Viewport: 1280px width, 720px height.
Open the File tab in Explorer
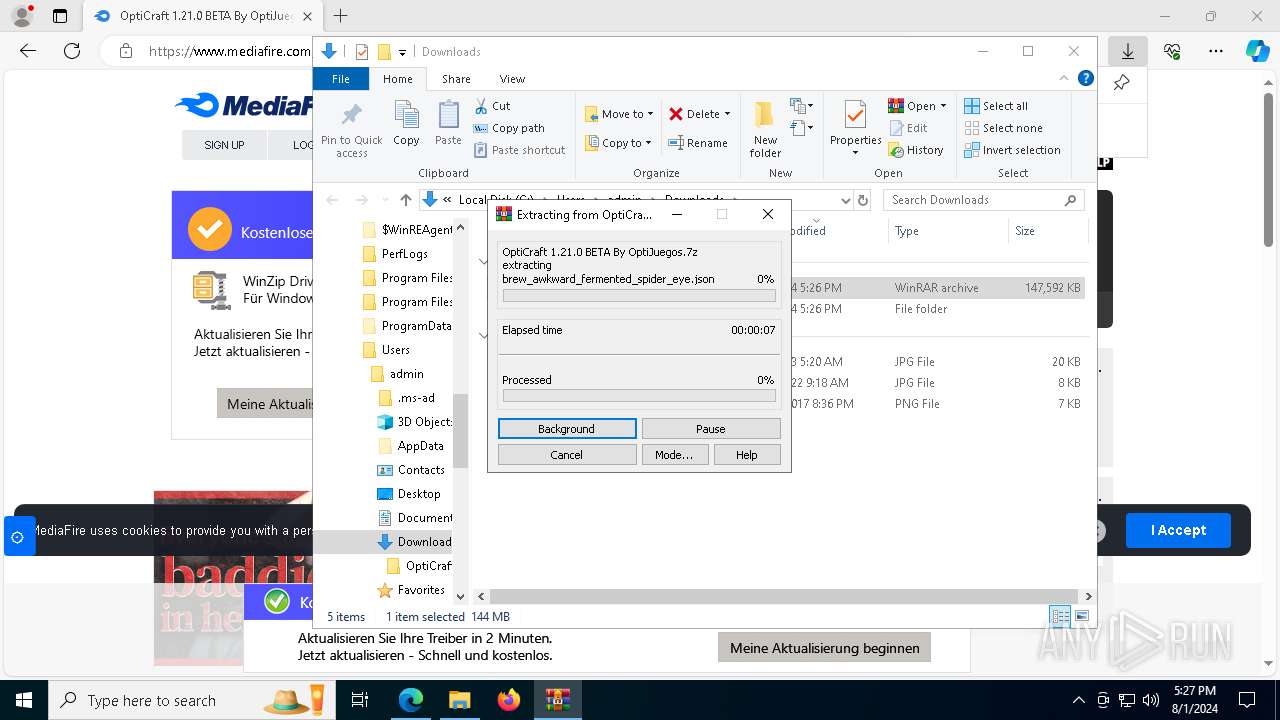pyautogui.click(x=341, y=79)
